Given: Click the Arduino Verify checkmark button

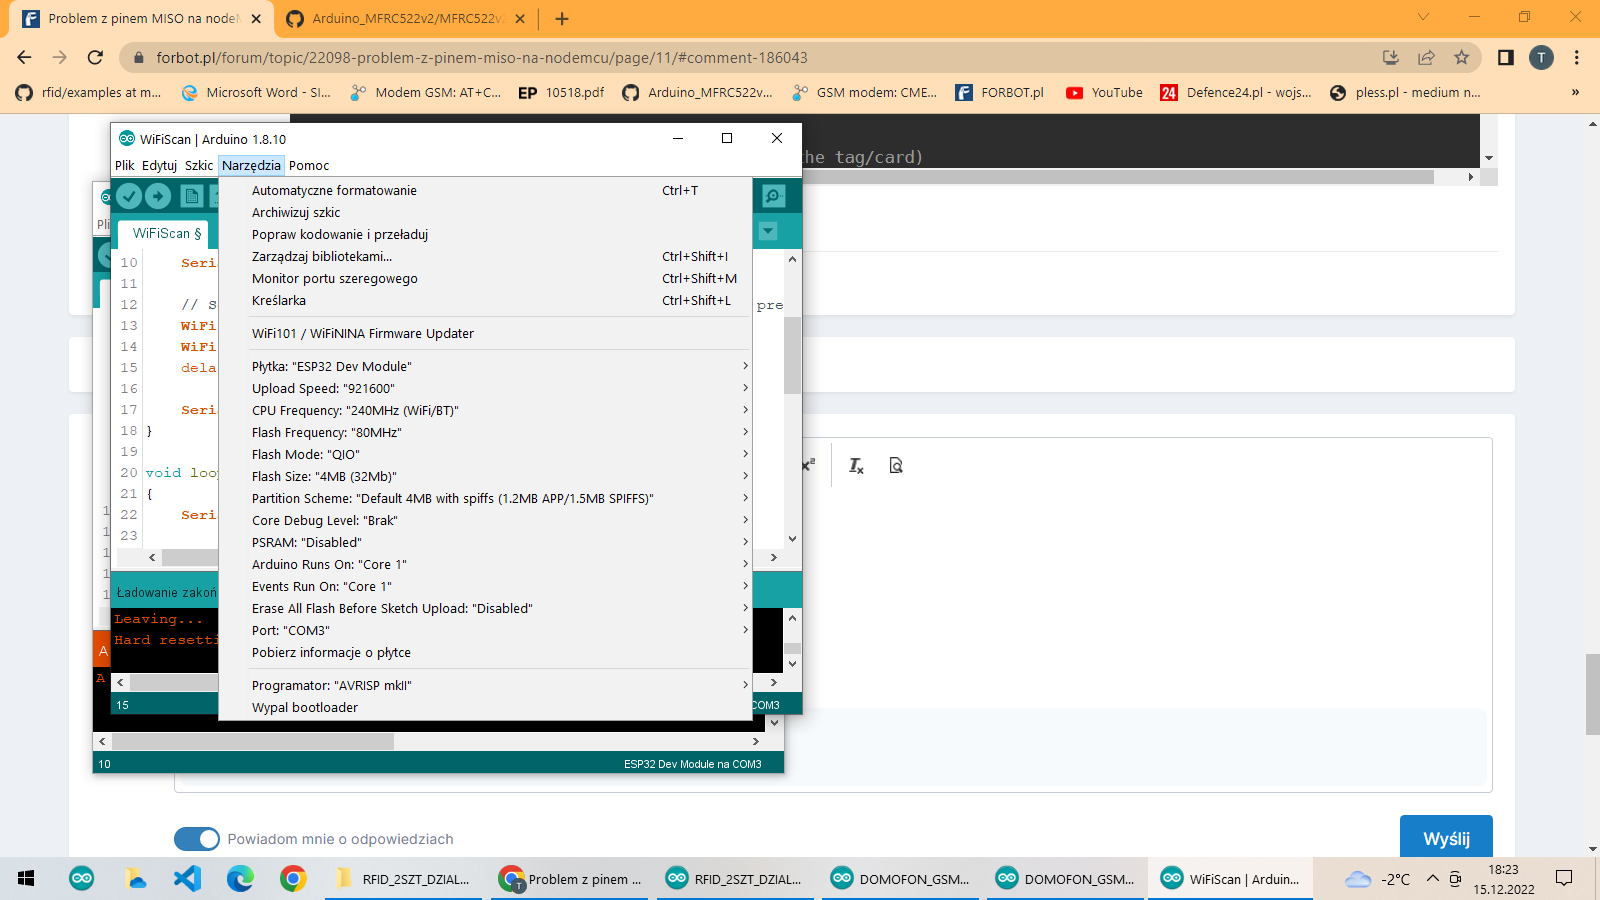Looking at the screenshot, I should (x=129, y=196).
